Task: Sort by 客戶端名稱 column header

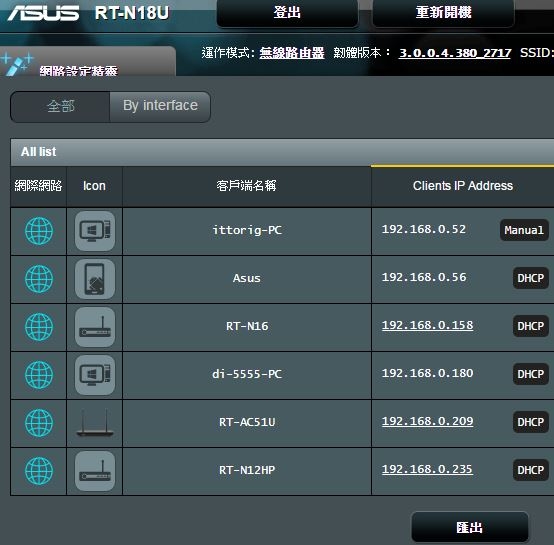Action: pos(247,186)
